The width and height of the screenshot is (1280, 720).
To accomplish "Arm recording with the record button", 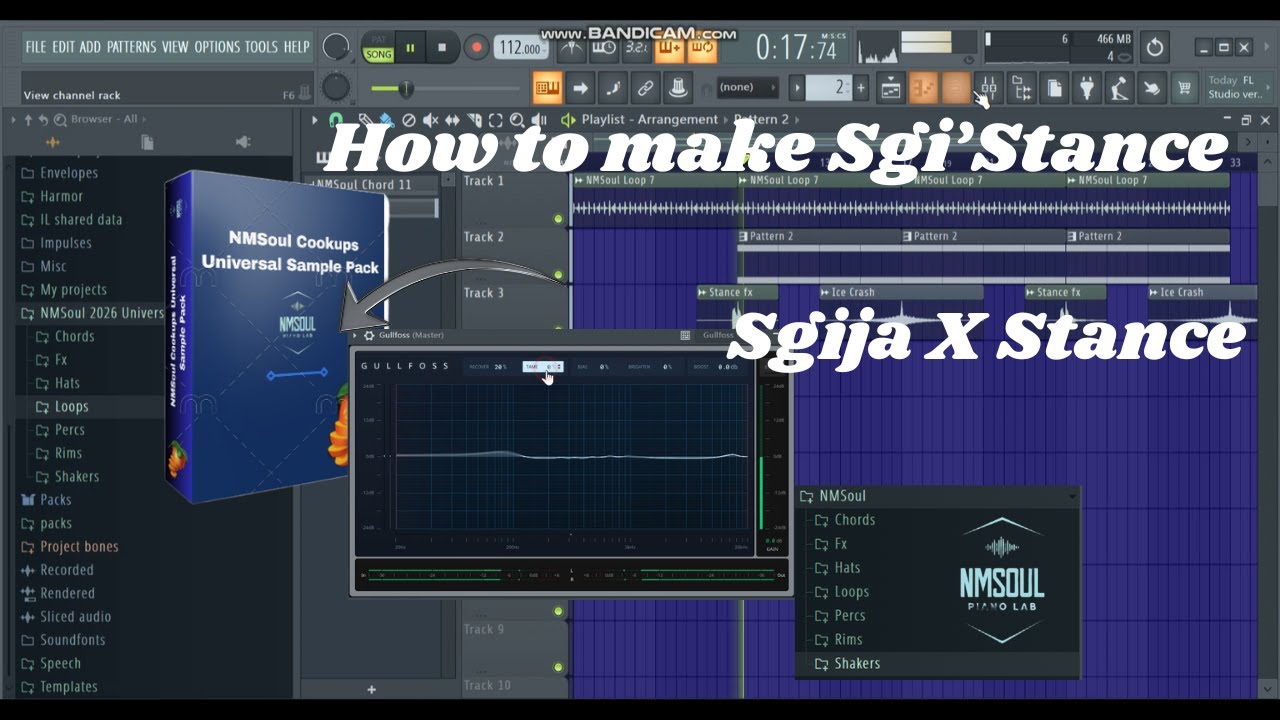I will click(476, 47).
